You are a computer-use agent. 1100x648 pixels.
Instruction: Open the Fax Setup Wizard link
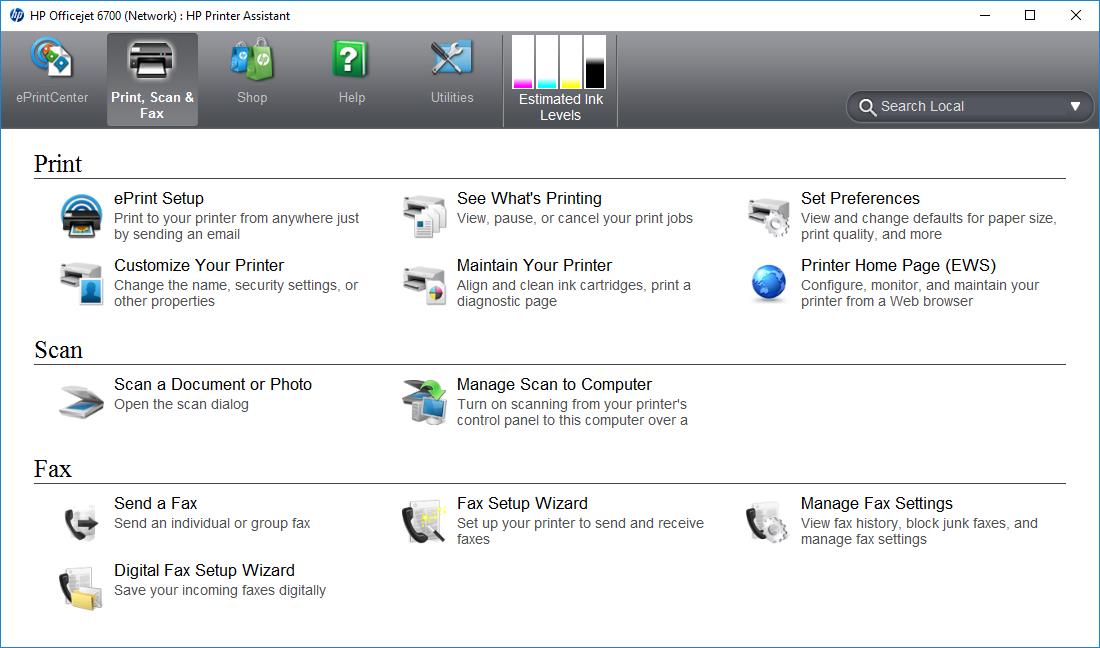point(522,504)
